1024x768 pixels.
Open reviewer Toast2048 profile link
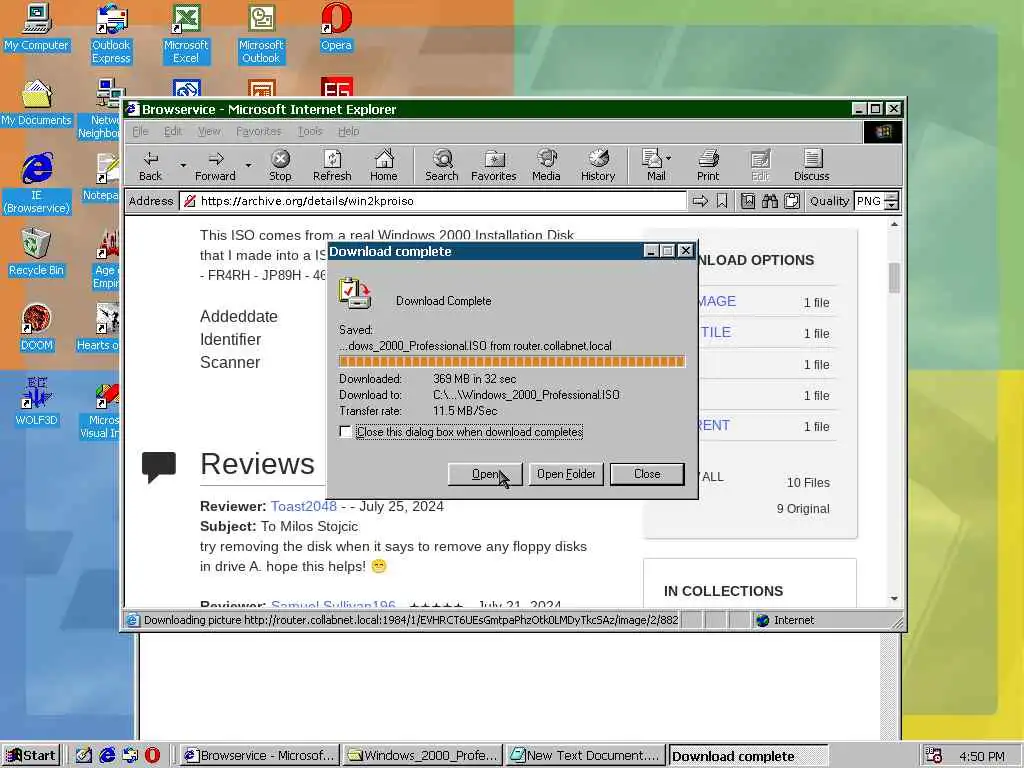point(304,506)
